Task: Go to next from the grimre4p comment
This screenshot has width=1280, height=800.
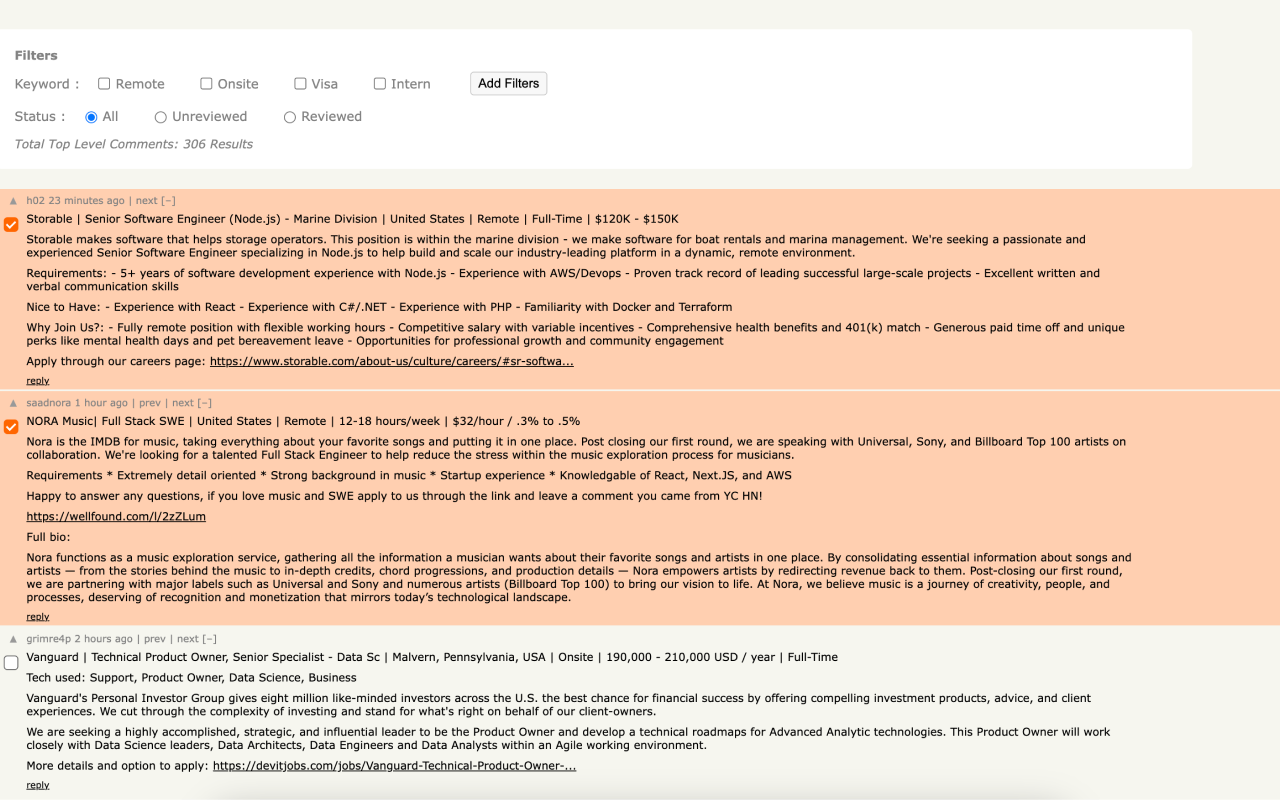Action: [x=188, y=639]
